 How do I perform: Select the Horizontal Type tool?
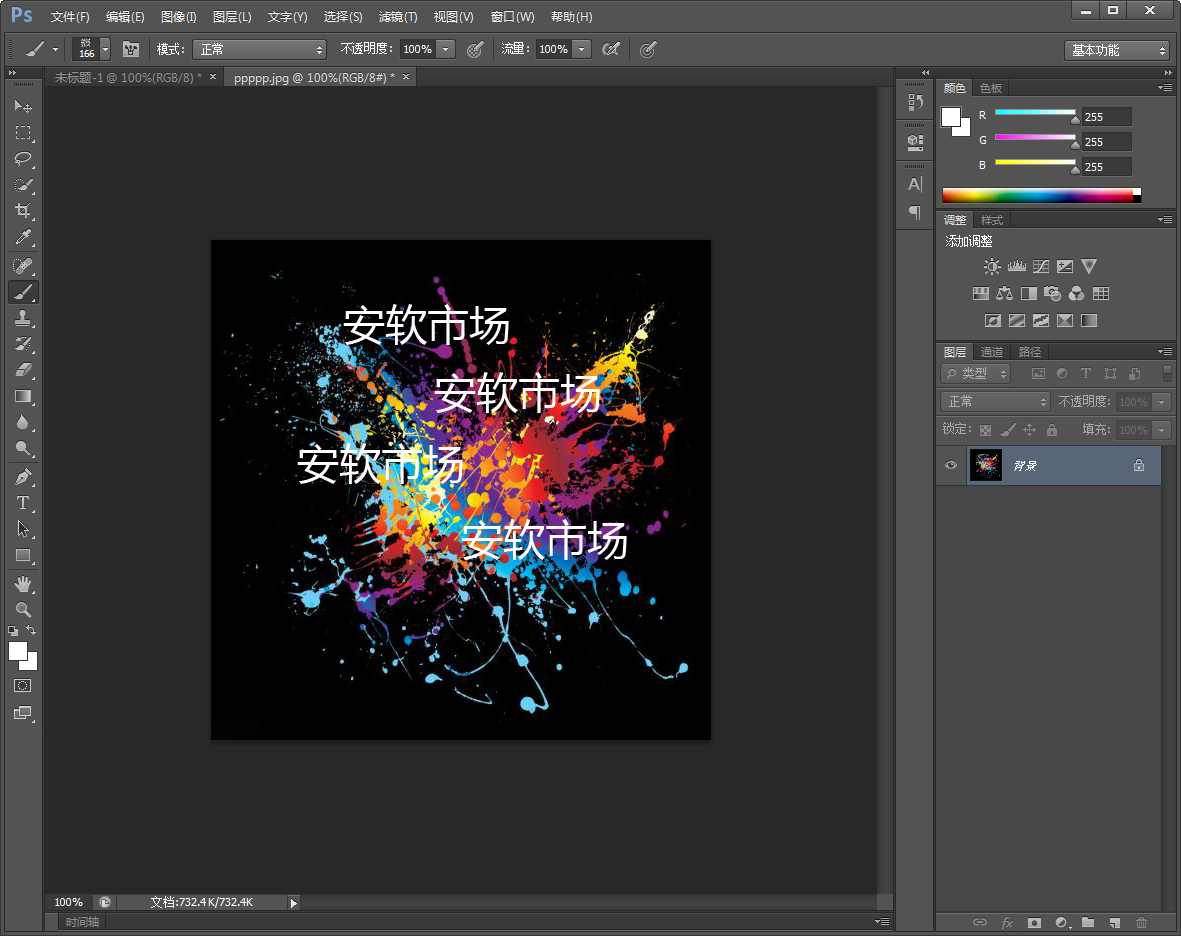click(23, 503)
